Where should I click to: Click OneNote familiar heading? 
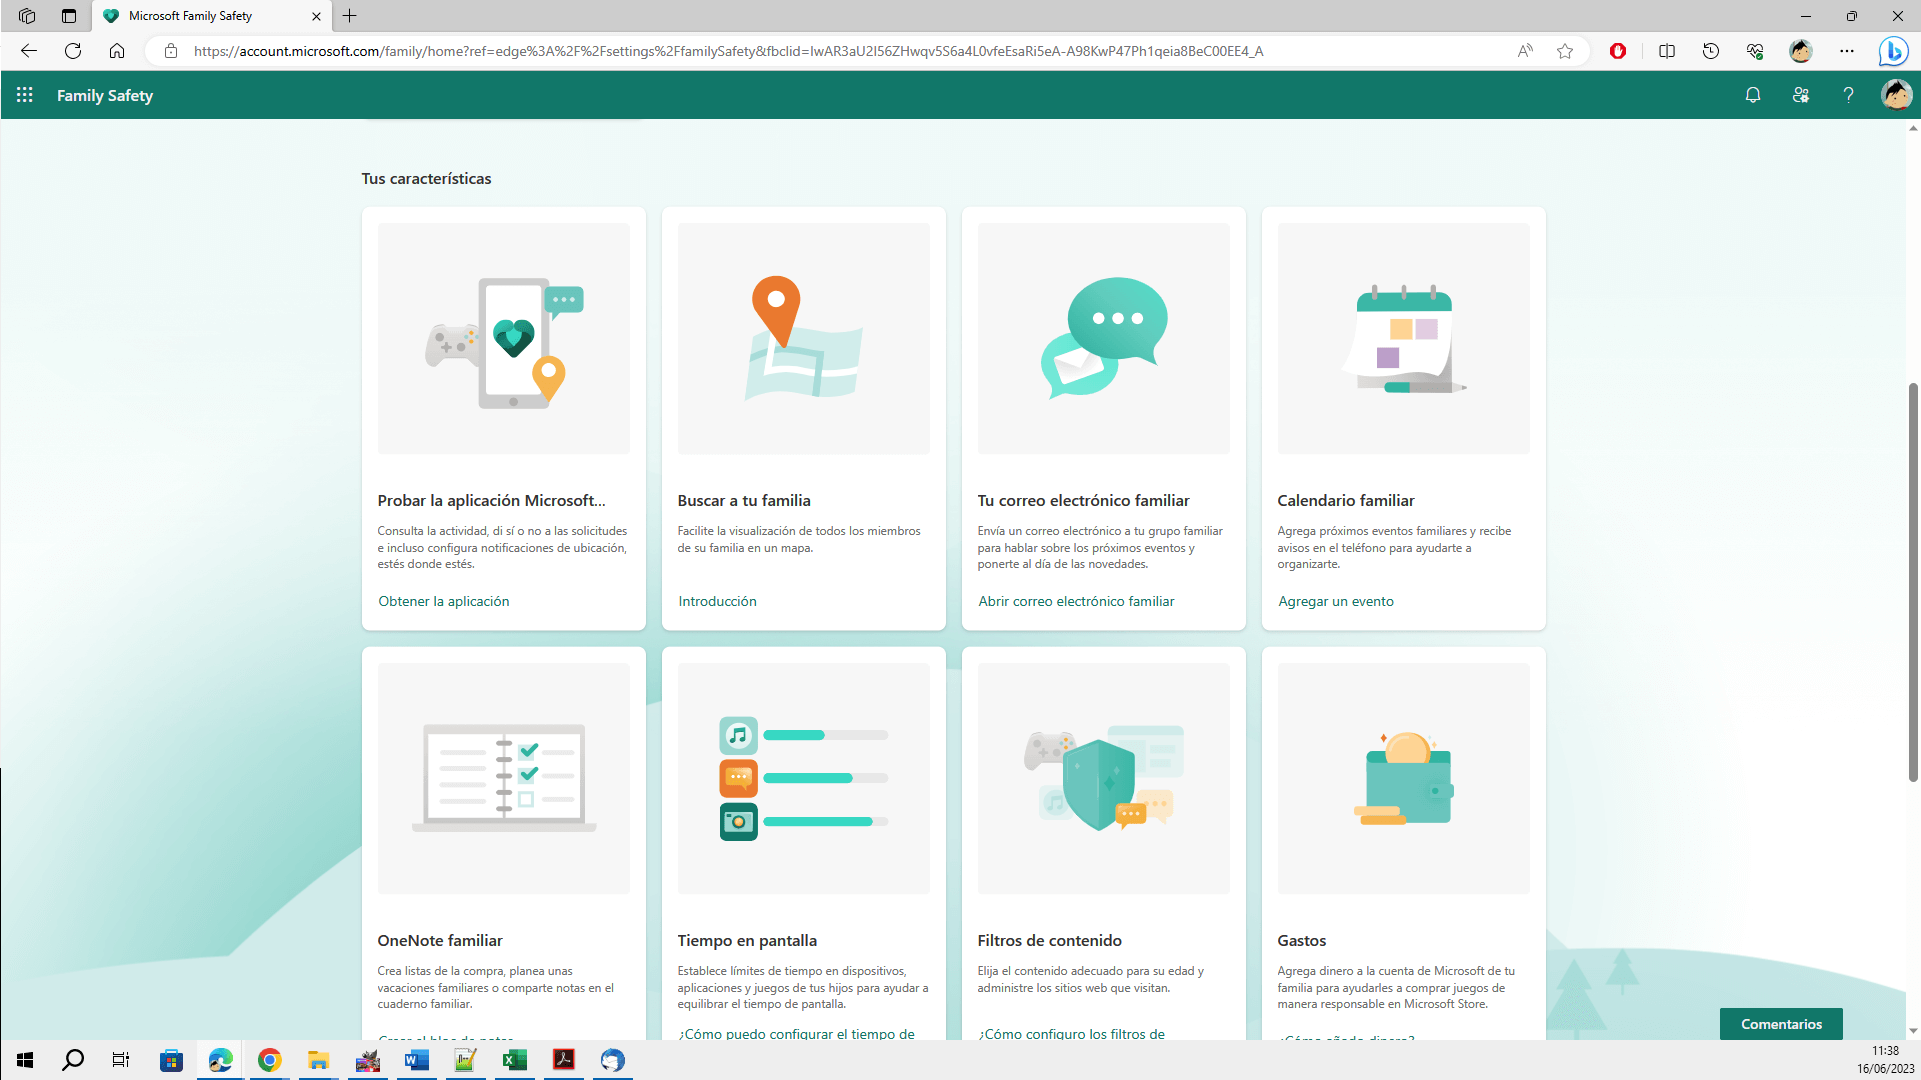click(x=440, y=940)
